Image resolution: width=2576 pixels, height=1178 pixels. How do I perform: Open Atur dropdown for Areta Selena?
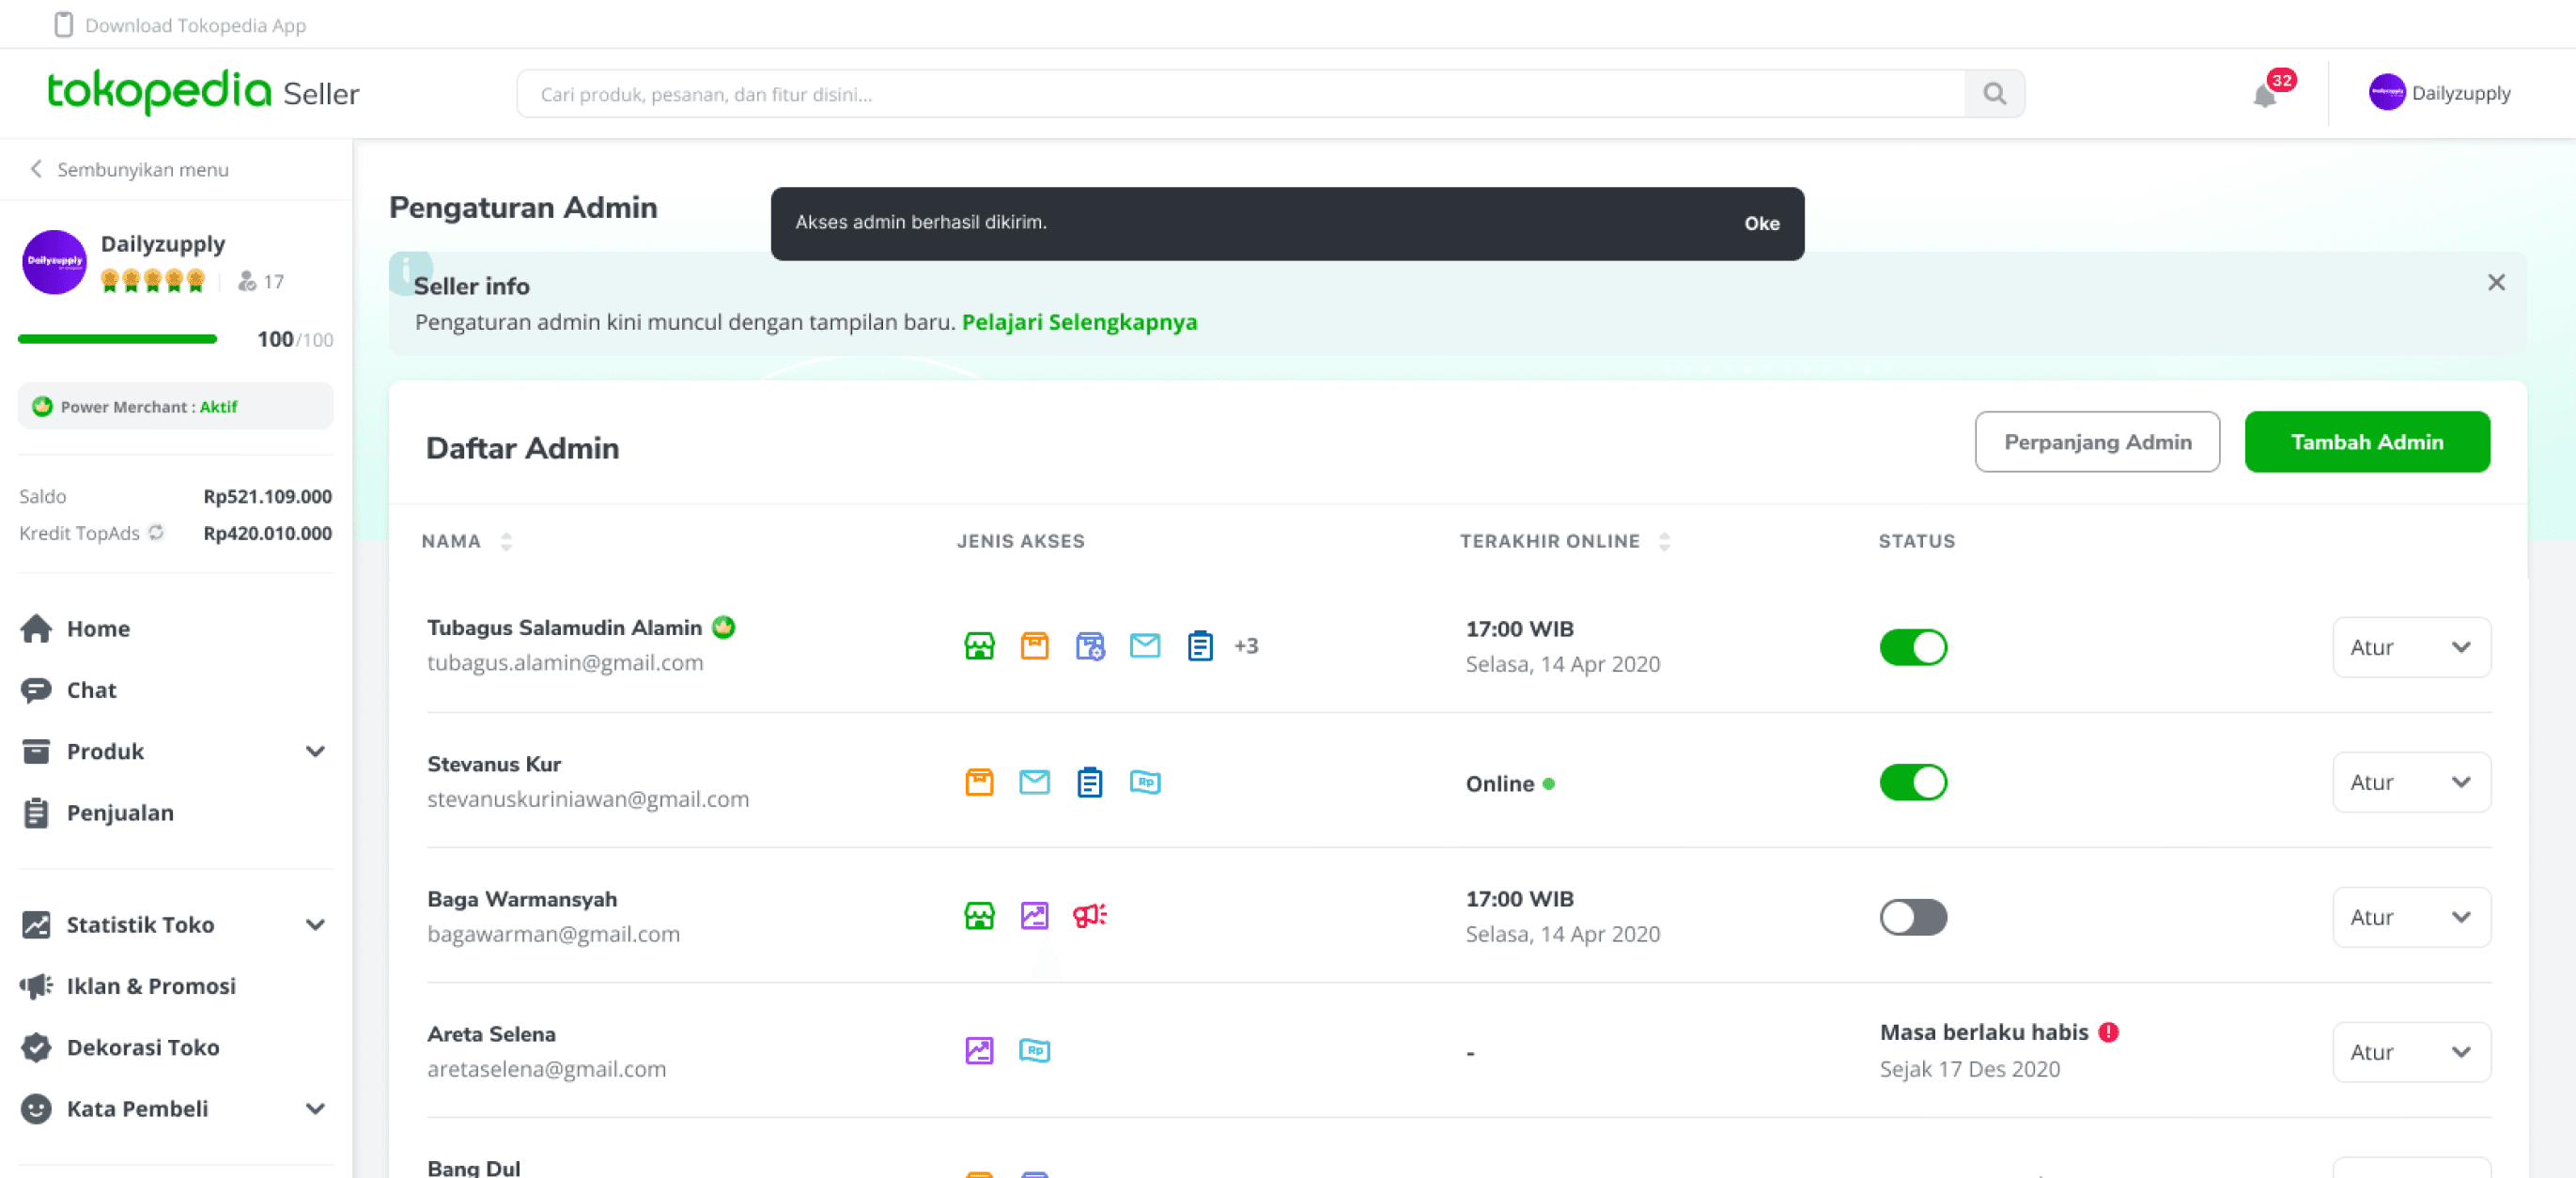[2410, 1052]
